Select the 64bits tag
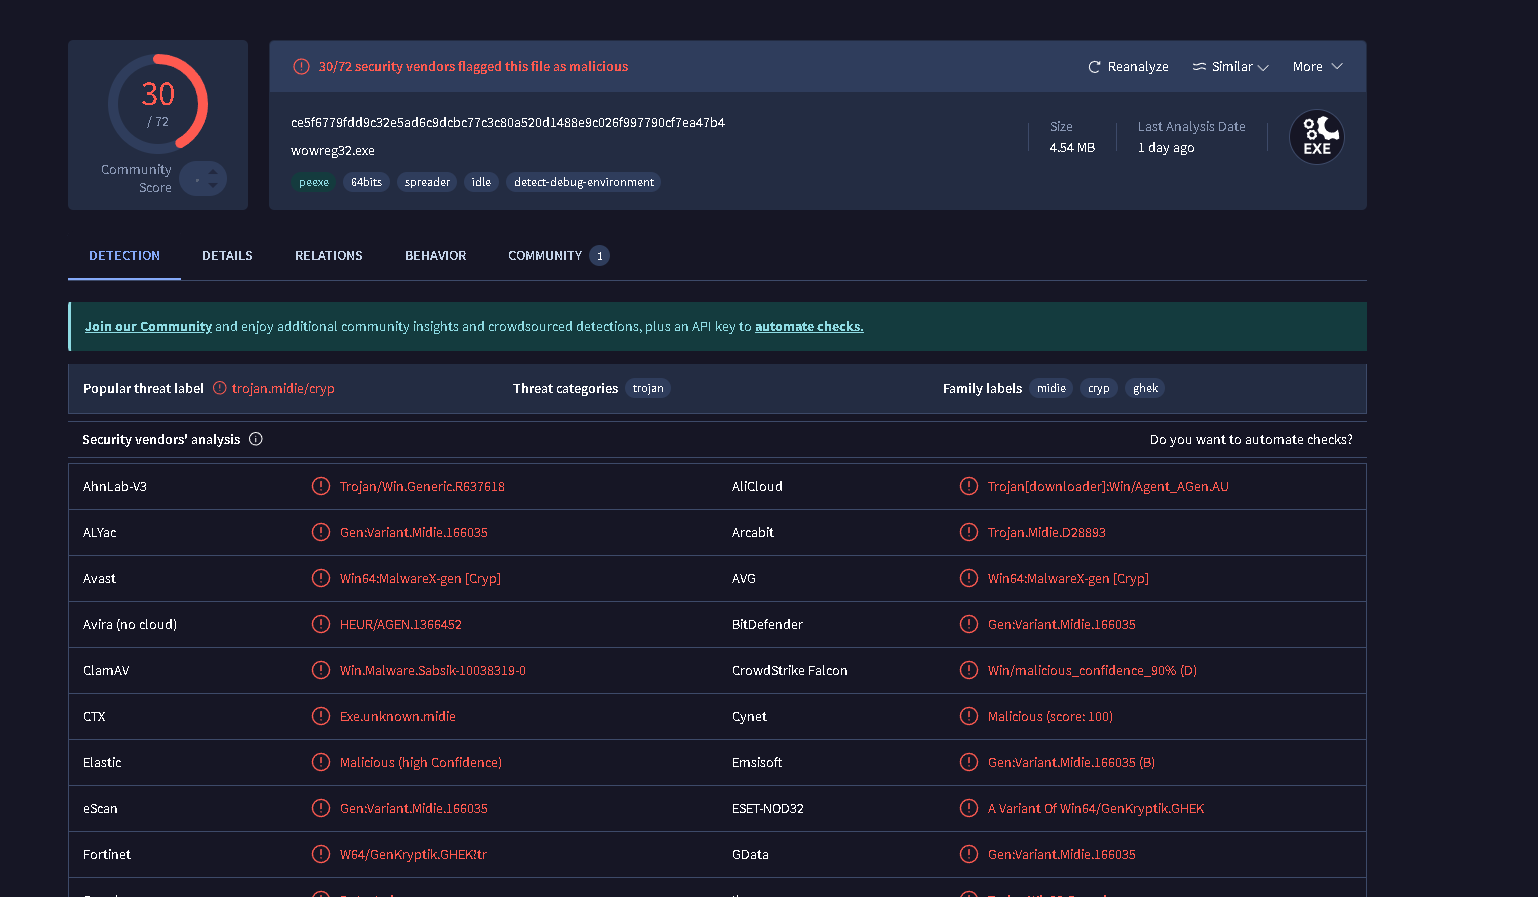 click(x=366, y=182)
